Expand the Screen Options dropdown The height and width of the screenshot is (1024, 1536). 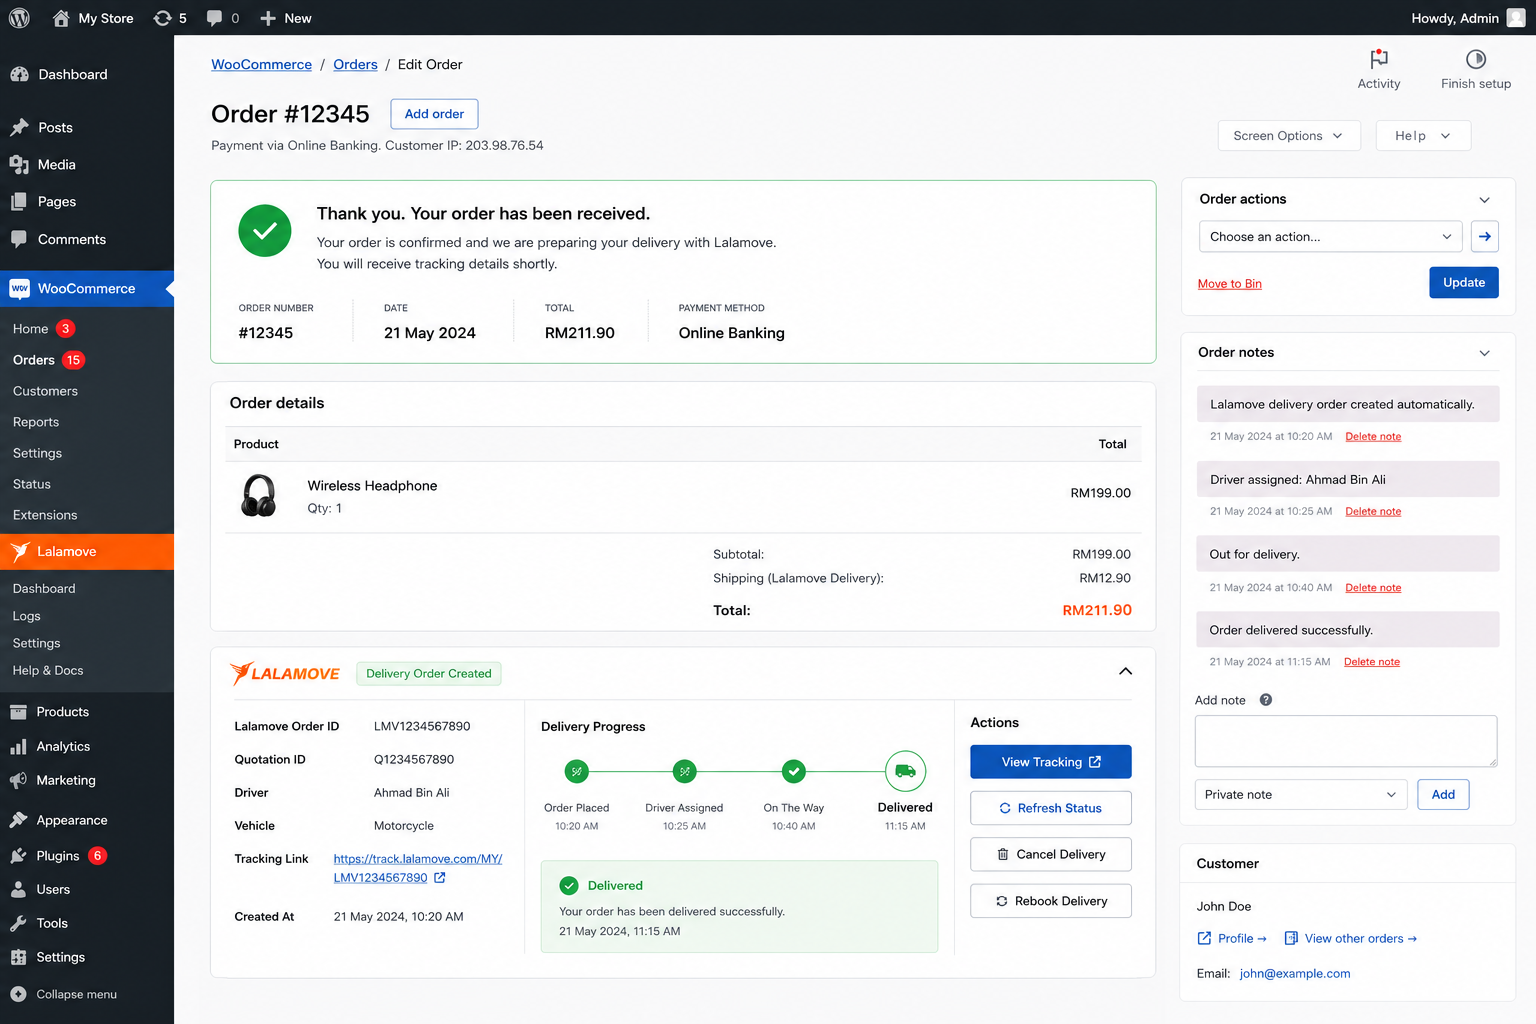click(x=1289, y=136)
